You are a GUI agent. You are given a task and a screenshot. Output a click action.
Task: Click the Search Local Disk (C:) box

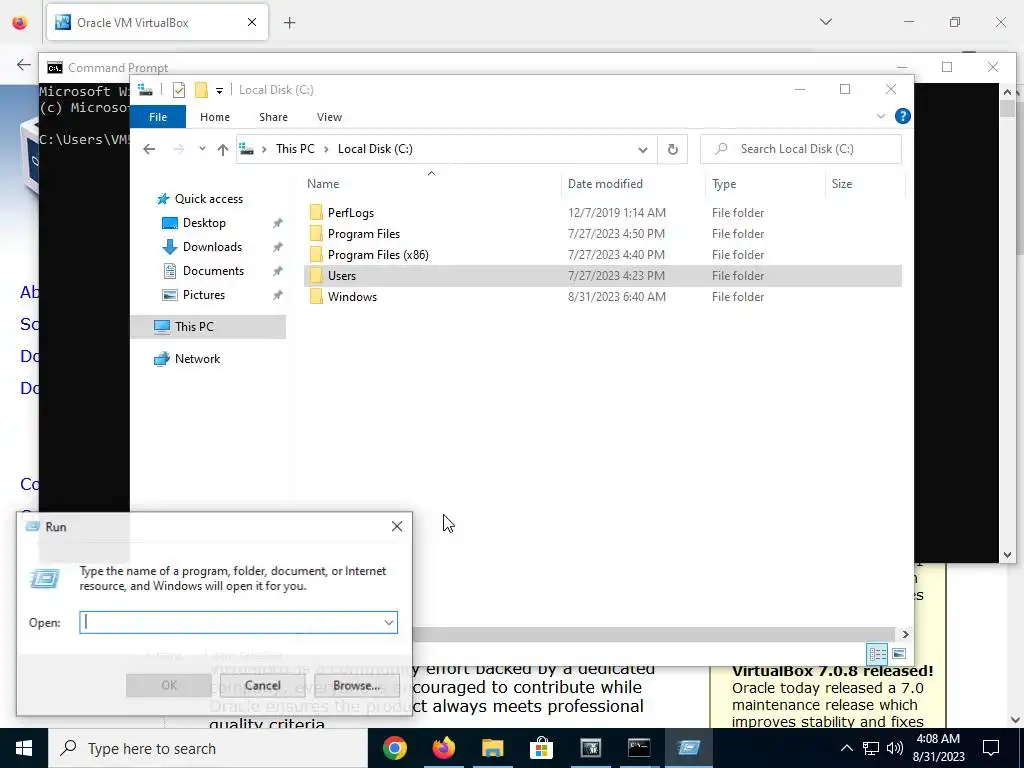pos(801,149)
